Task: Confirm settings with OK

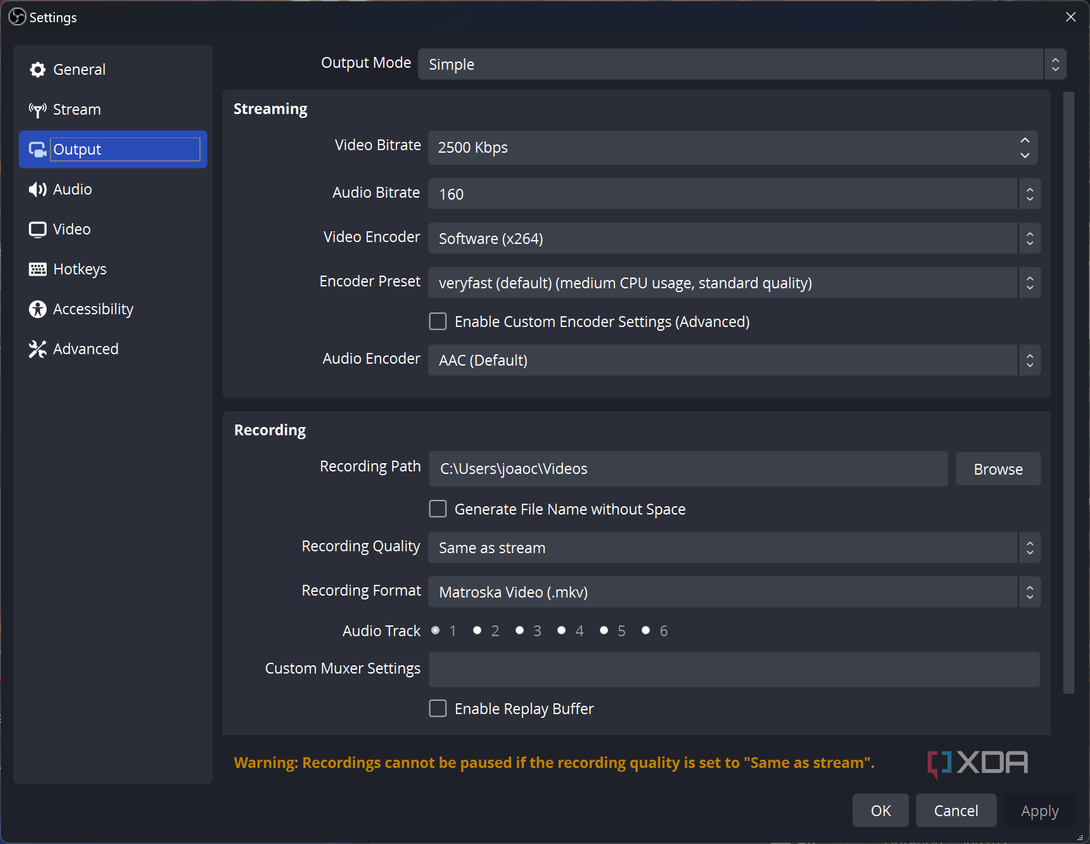Action: (881, 811)
